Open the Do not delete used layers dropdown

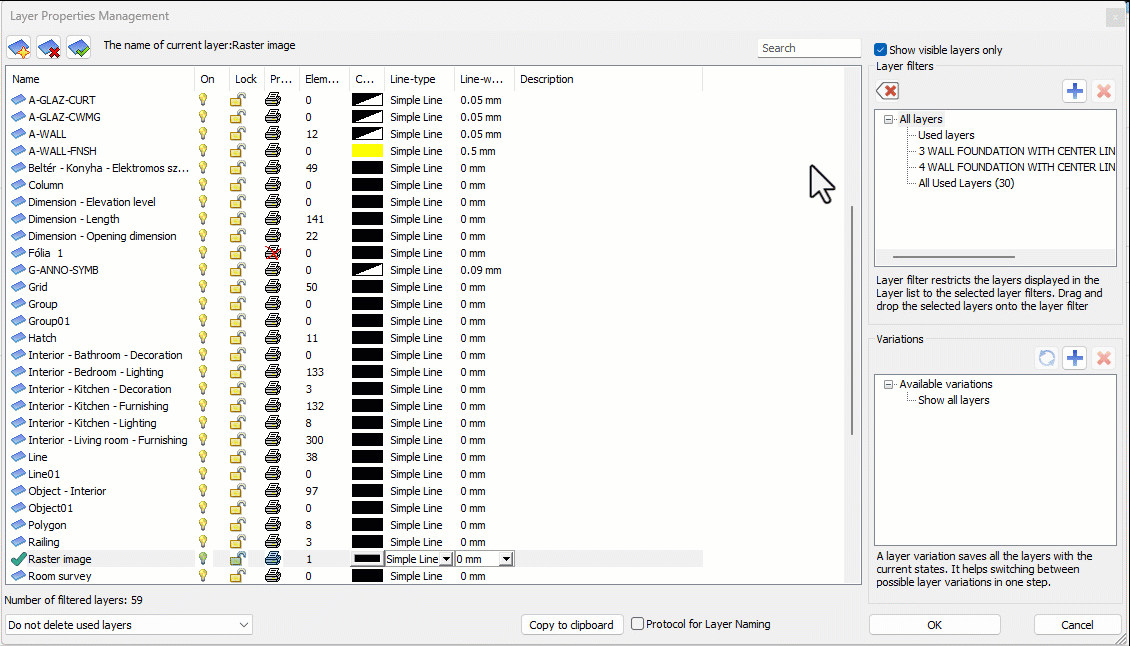128,625
